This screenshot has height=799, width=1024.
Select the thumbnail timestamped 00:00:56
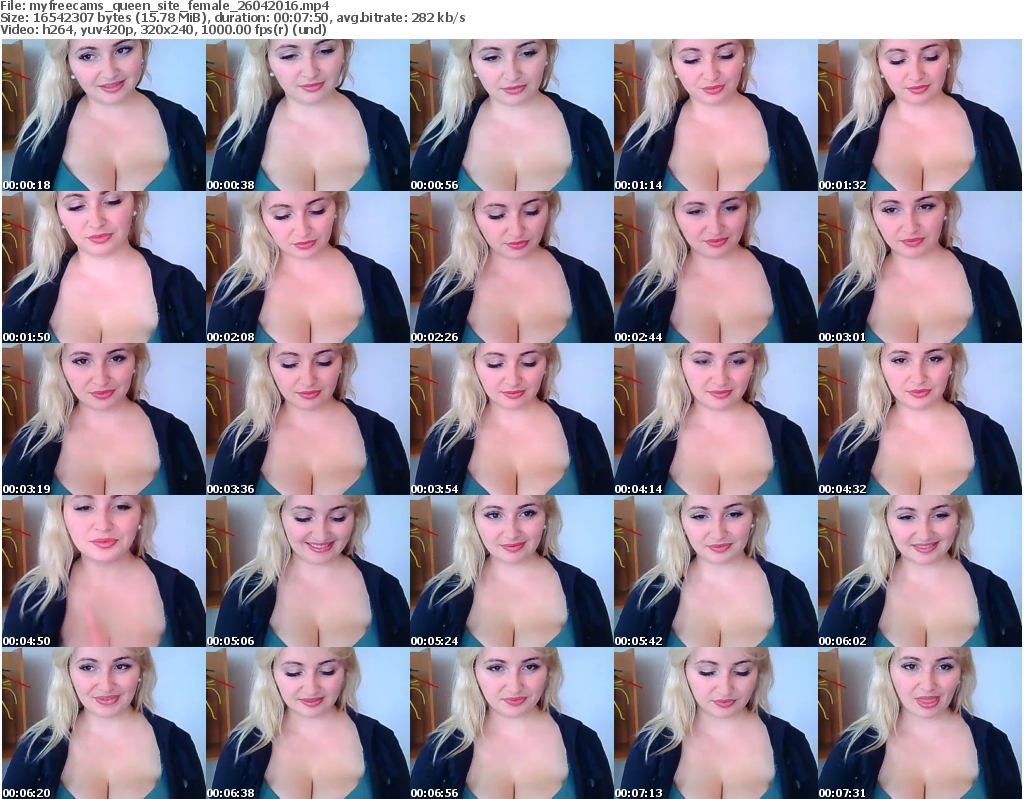click(x=511, y=115)
